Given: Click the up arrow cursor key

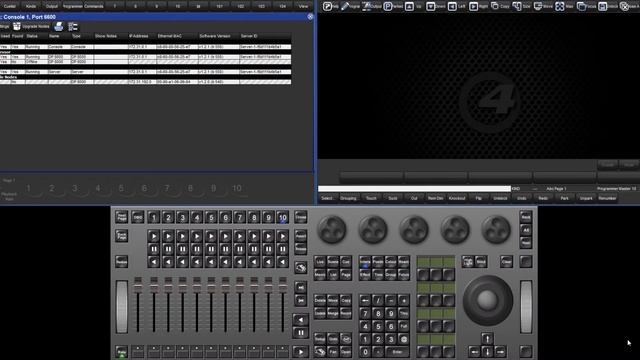Looking at the screenshot, I should pos(487,338).
